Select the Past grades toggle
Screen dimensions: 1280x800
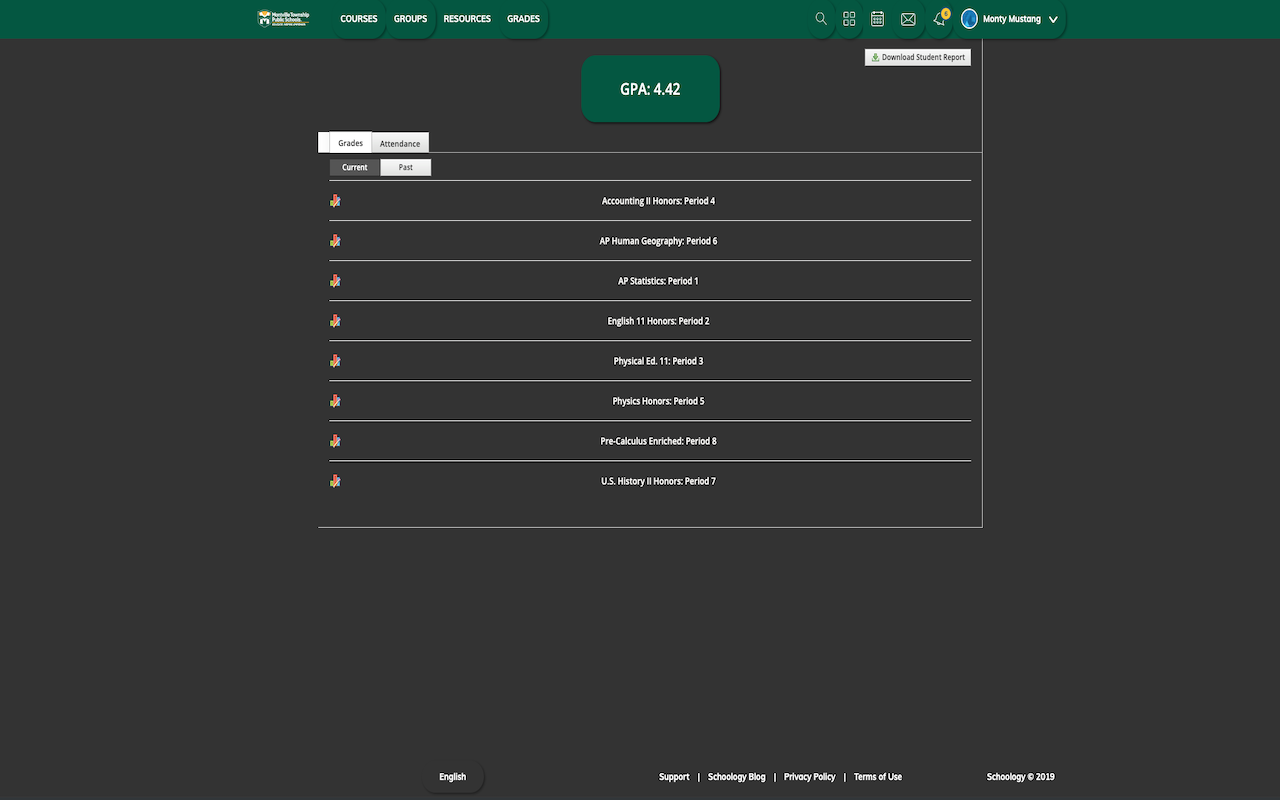click(x=405, y=167)
